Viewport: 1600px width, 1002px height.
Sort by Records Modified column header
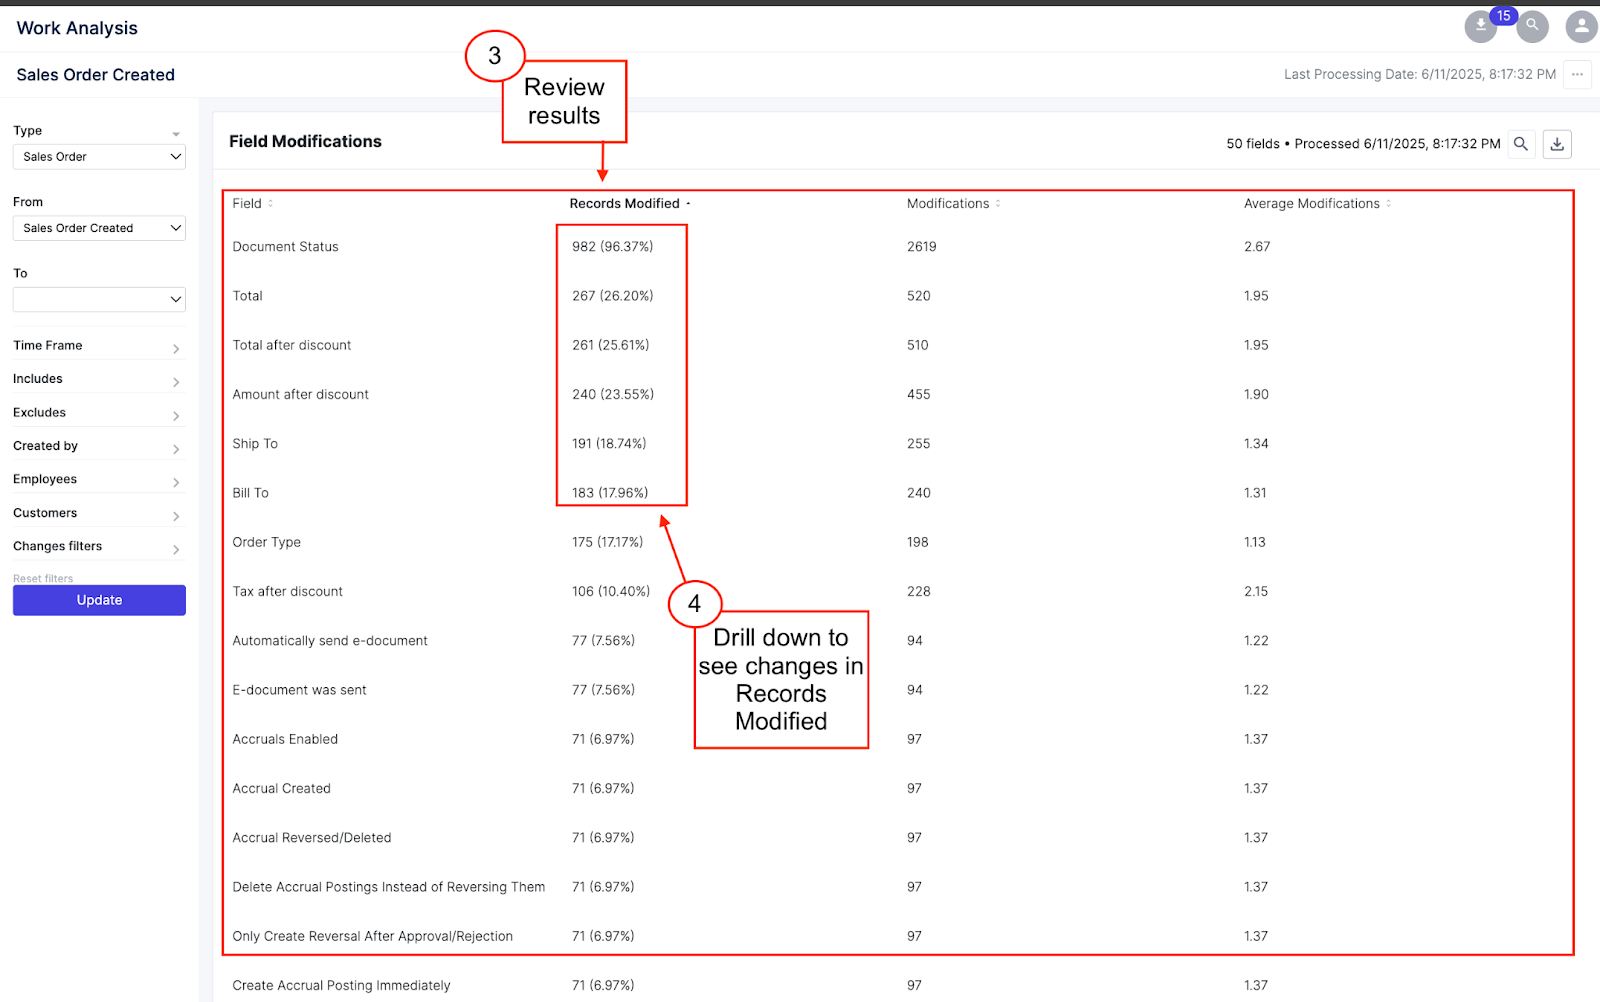(630, 203)
